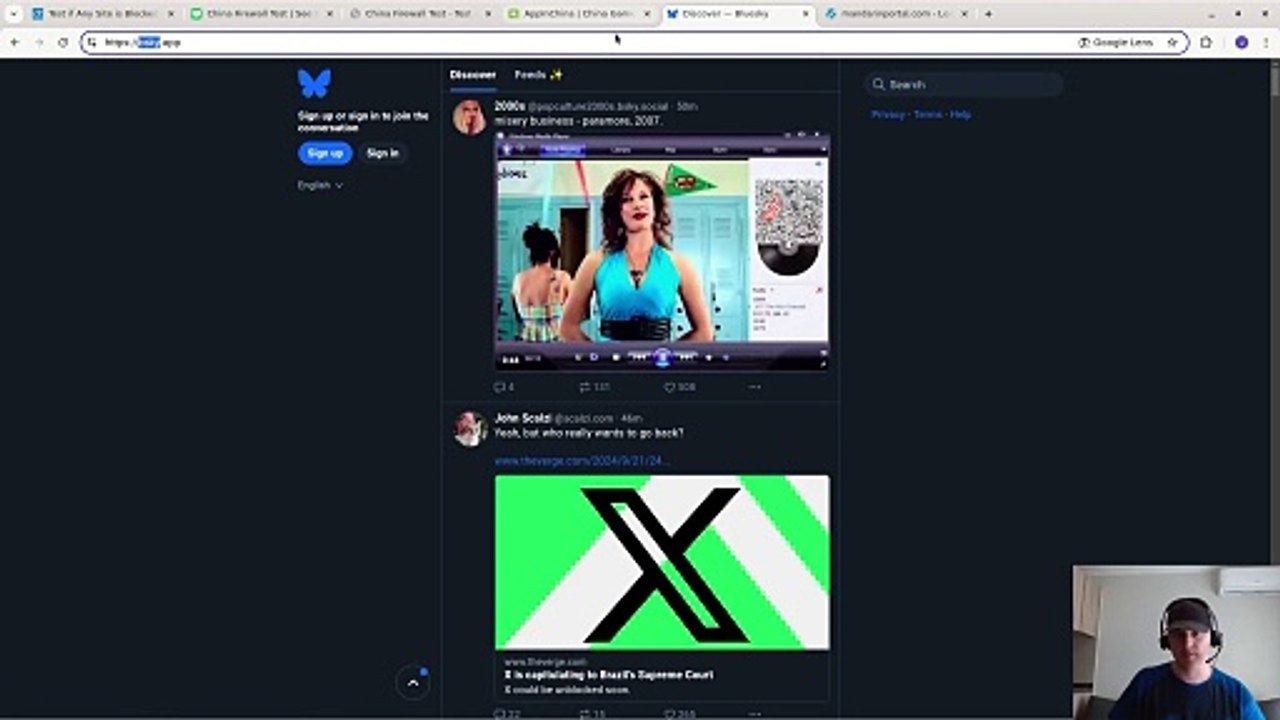The height and width of the screenshot is (720, 1280).
Task: Open the Help link
Action: click(x=960, y=115)
